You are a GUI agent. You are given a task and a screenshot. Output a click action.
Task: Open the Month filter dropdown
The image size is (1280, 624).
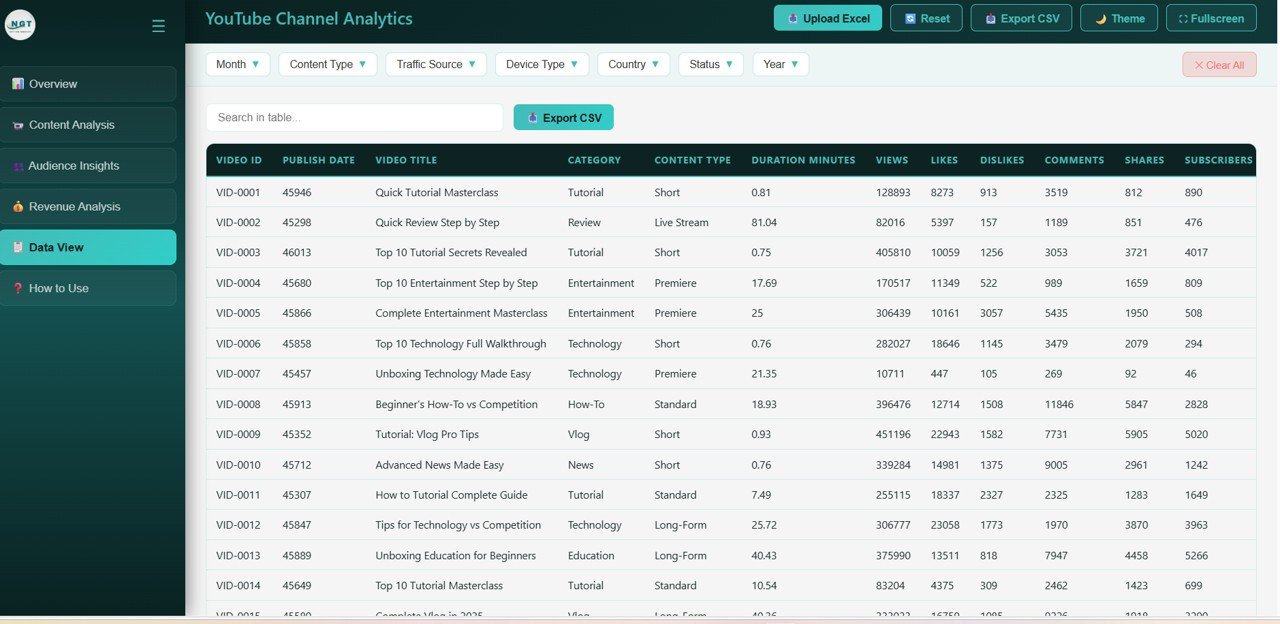(237, 64)
